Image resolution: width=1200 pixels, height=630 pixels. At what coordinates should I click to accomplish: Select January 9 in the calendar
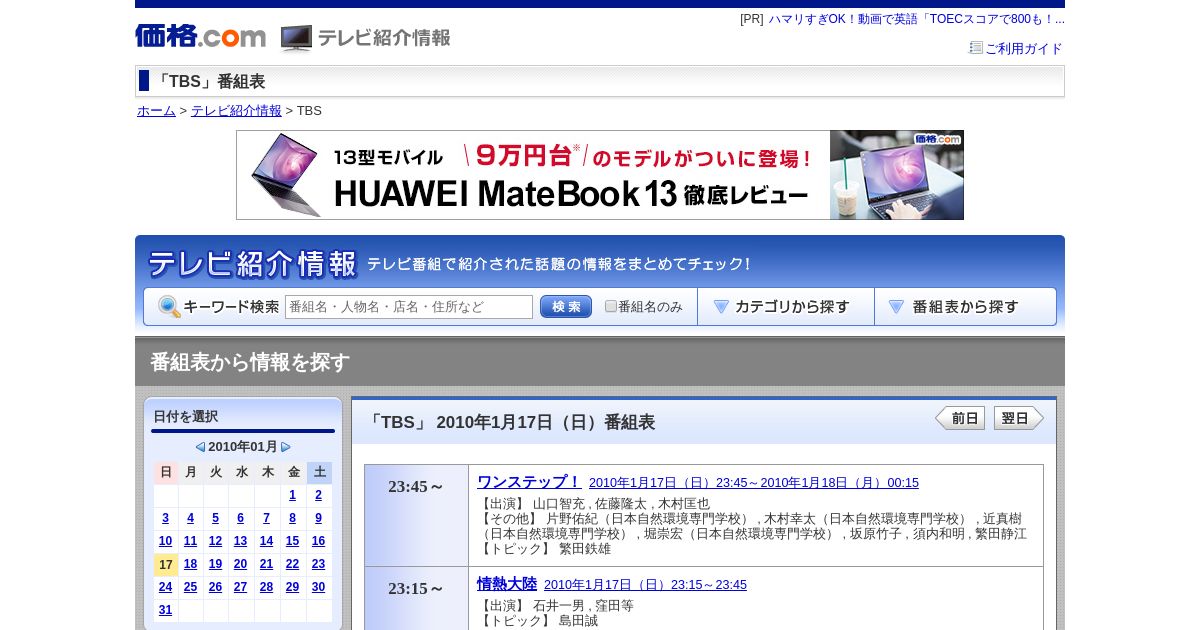[x=319, y=518]
